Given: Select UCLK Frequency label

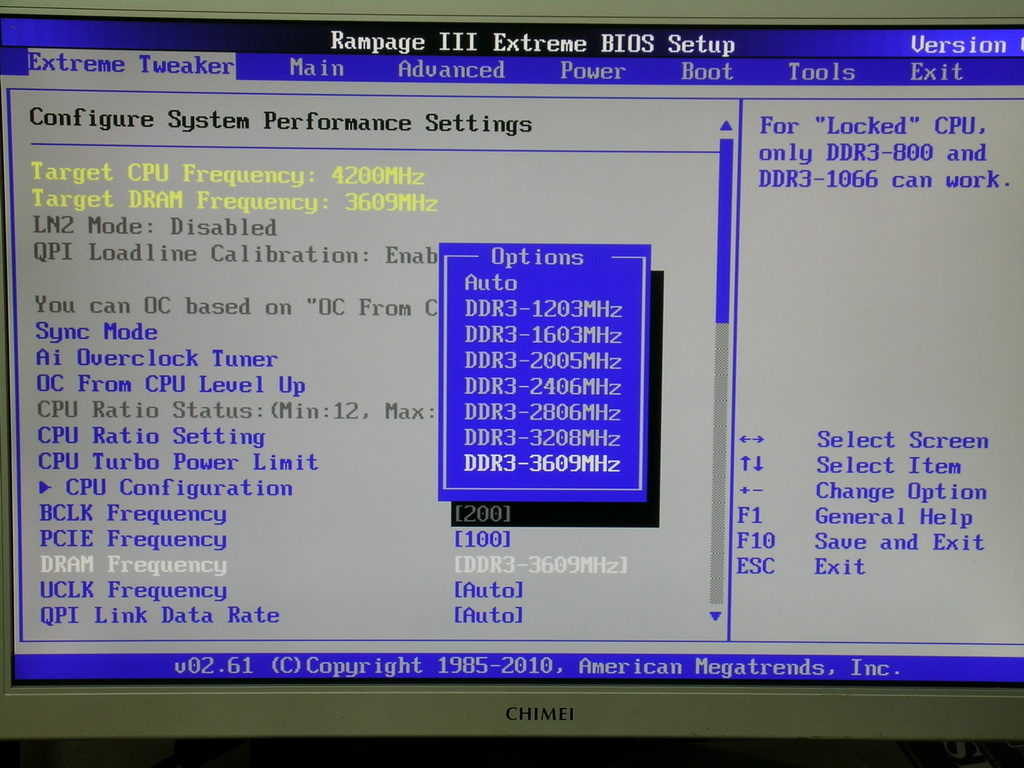Looking at the screenshot, I should pos(134,590).
